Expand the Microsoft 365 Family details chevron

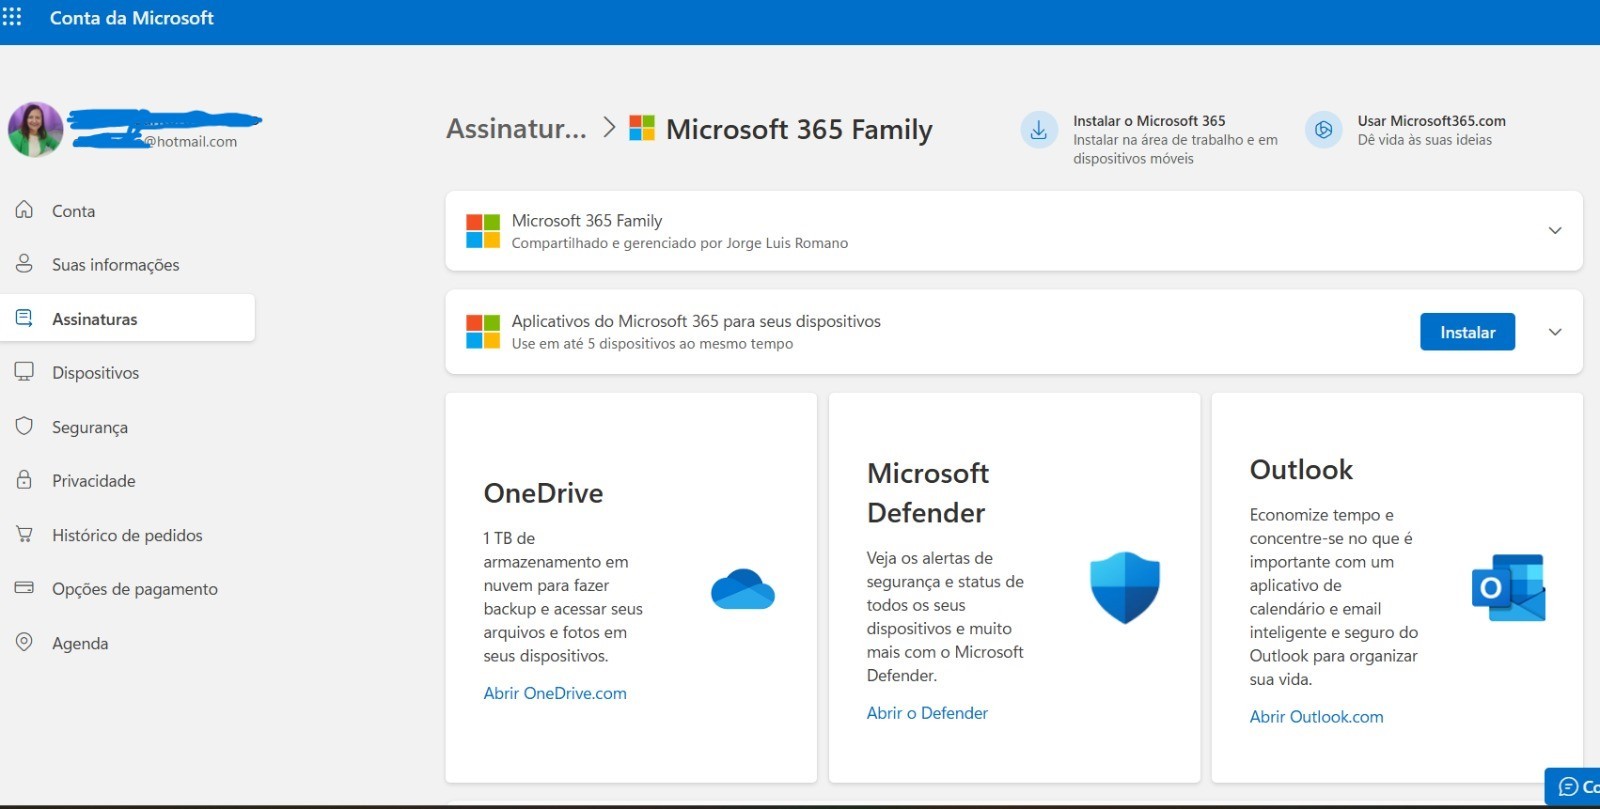pos(1555,231)
